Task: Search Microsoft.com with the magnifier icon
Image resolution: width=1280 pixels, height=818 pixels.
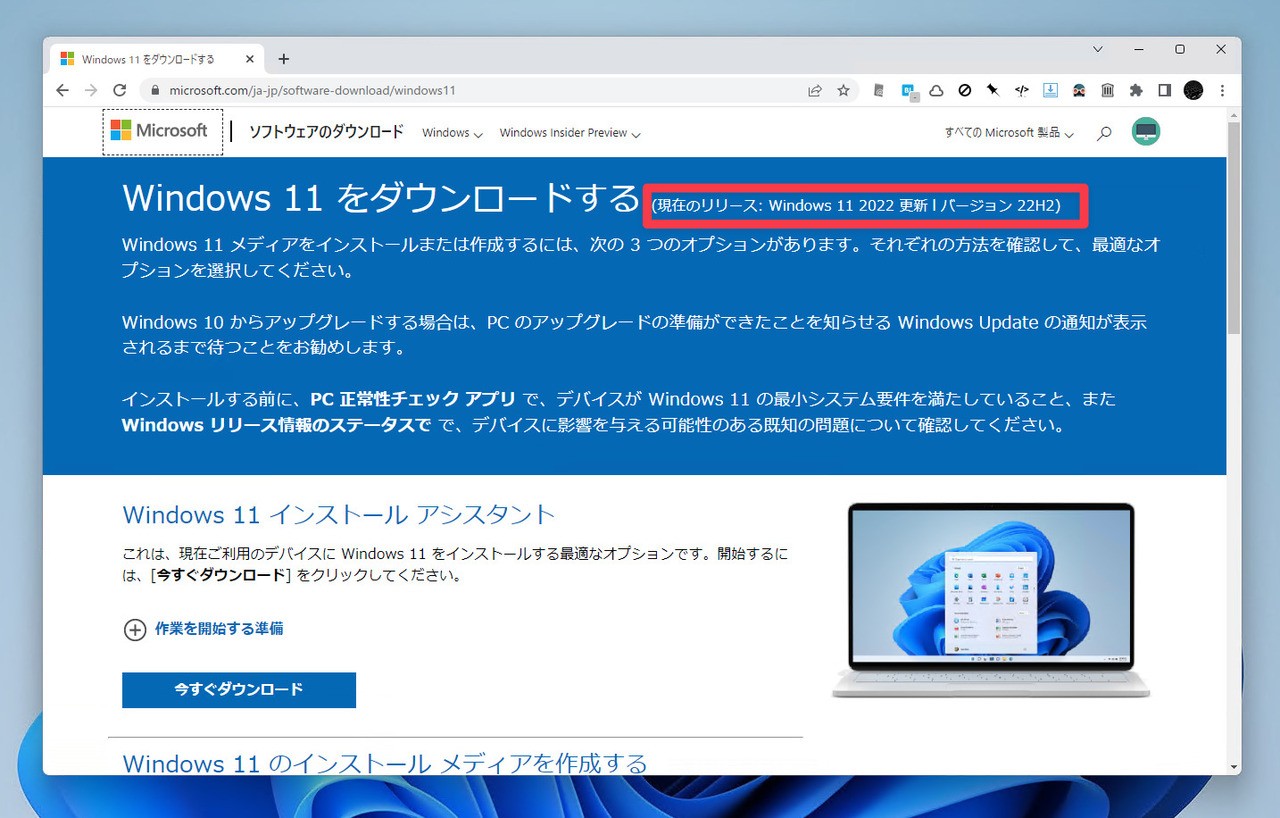Action: [1104, 133]
